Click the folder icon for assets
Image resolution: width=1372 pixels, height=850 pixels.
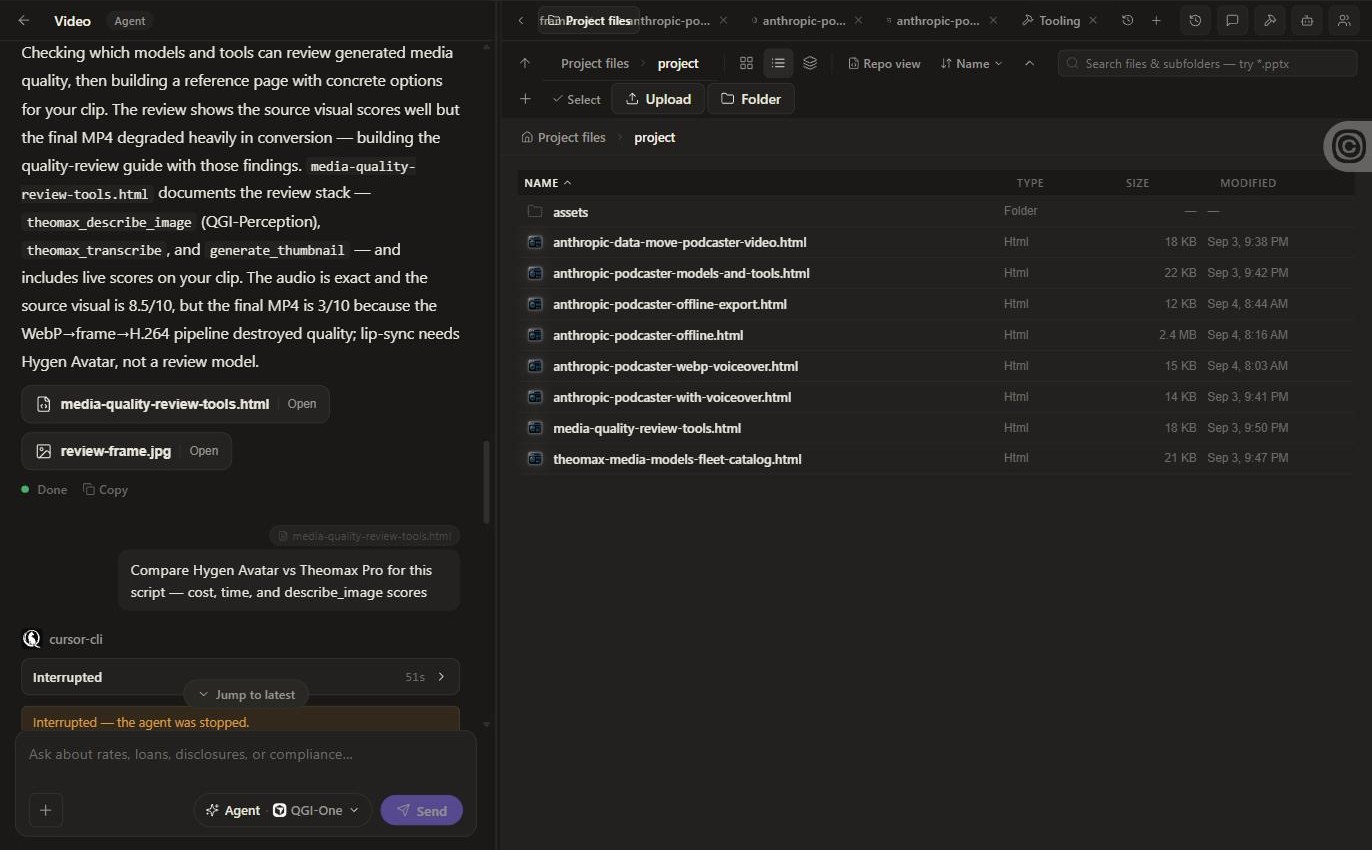pos(535,211)
